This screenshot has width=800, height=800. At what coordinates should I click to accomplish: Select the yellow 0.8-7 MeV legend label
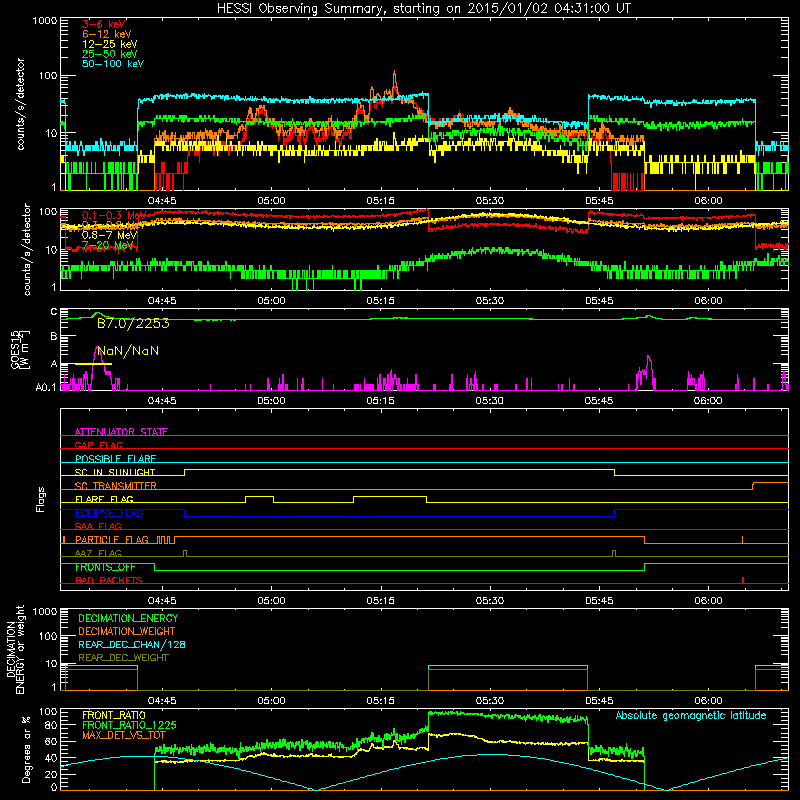point(109,235)
